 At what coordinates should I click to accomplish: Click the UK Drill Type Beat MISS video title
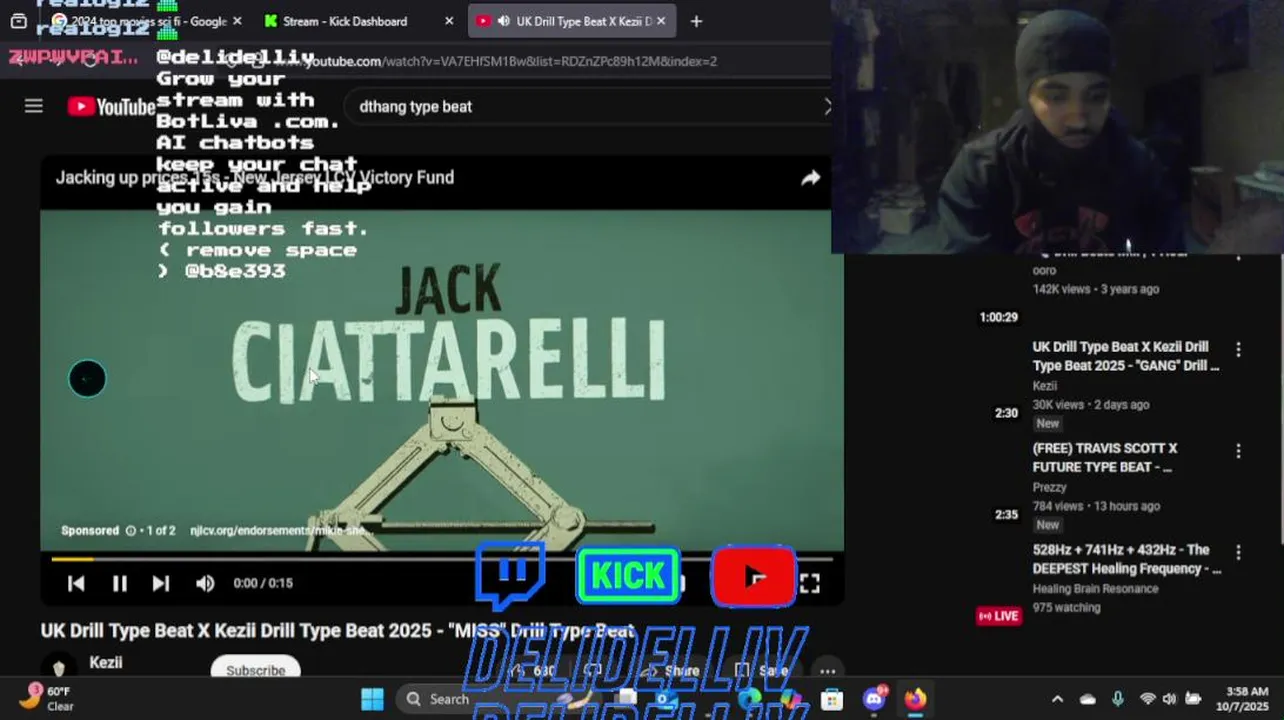337,631
